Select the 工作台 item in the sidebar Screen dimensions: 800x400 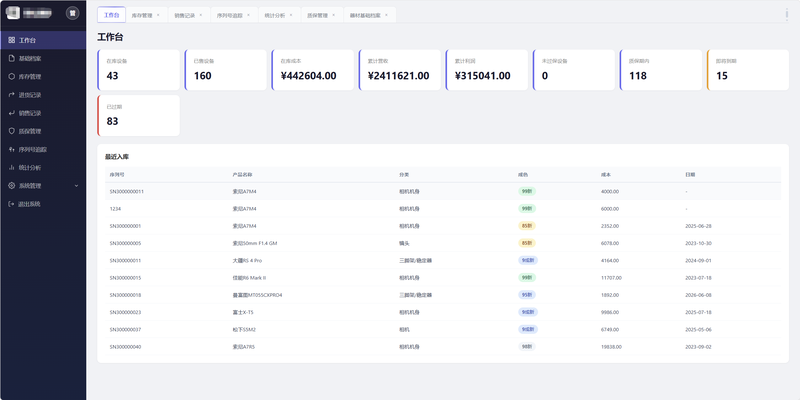(x=43, y=40)
